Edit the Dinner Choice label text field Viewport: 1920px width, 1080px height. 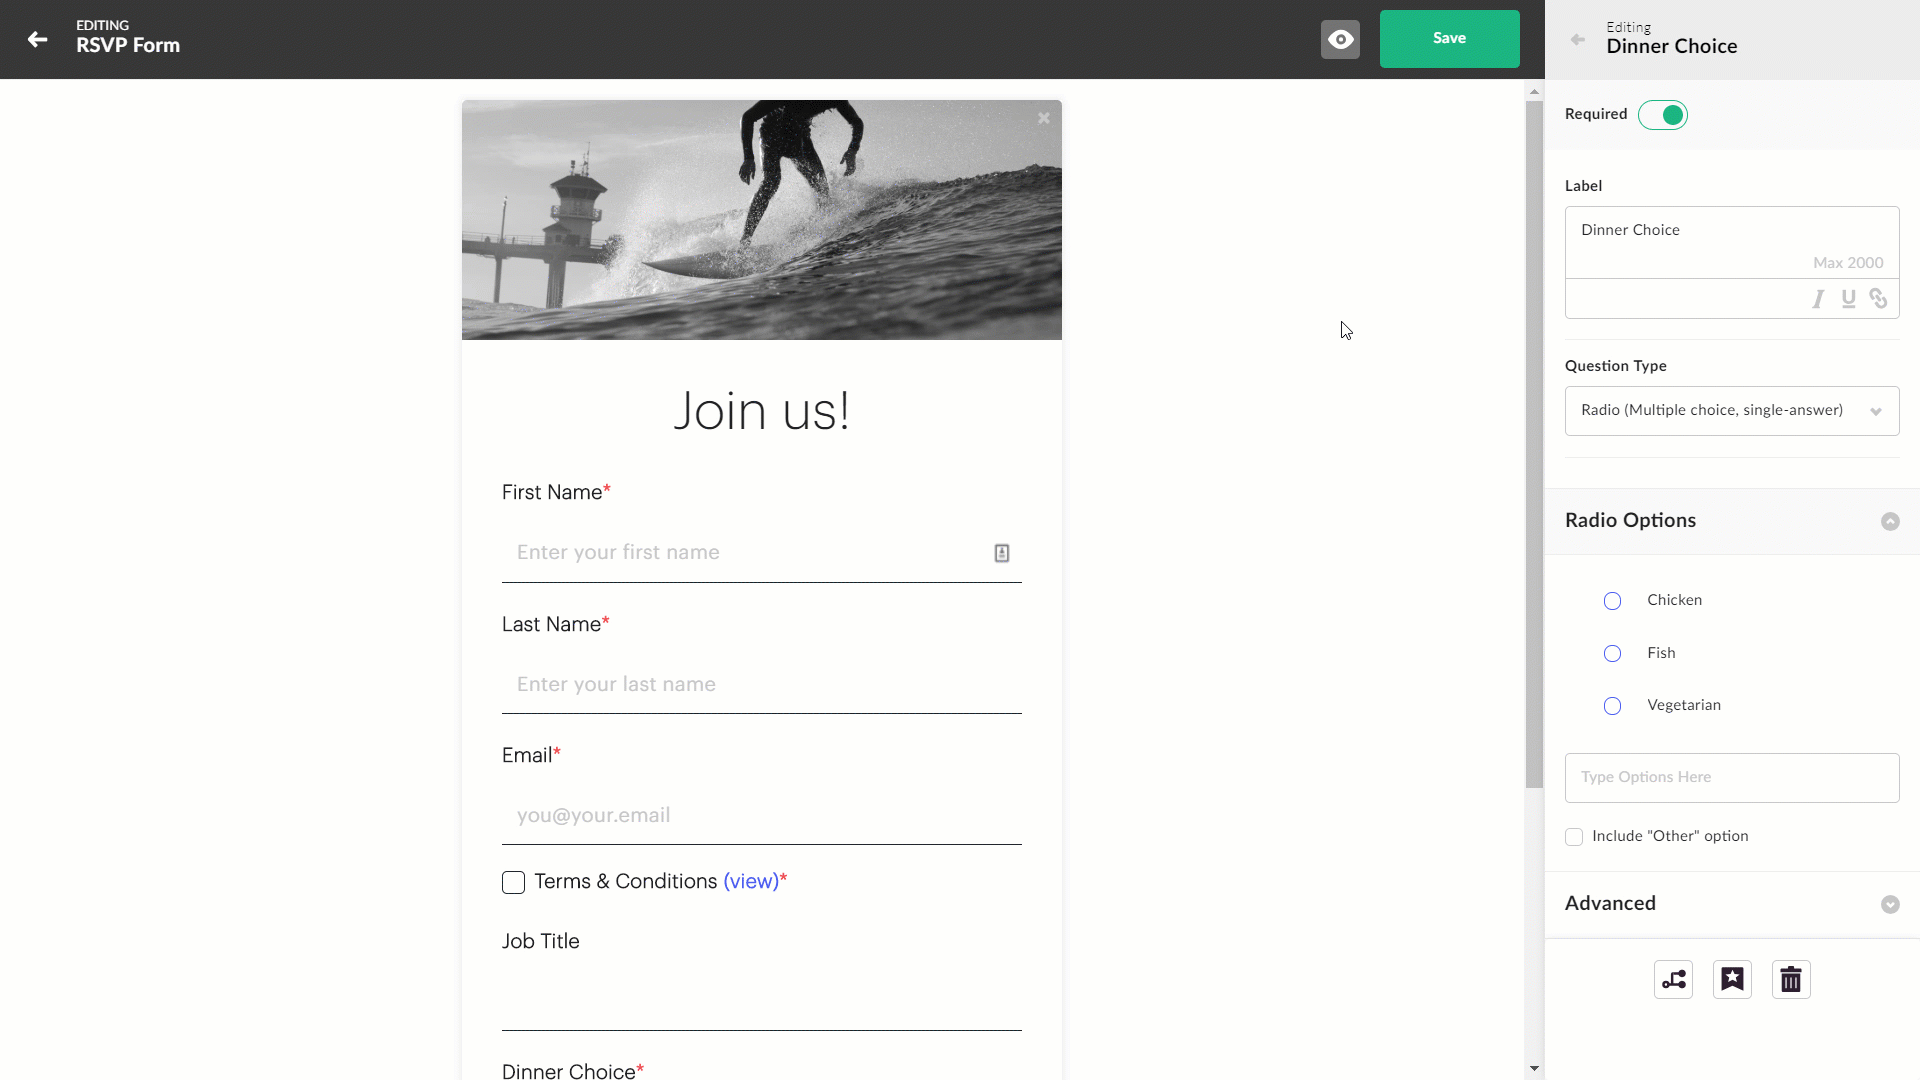(x=1732, y=242)
